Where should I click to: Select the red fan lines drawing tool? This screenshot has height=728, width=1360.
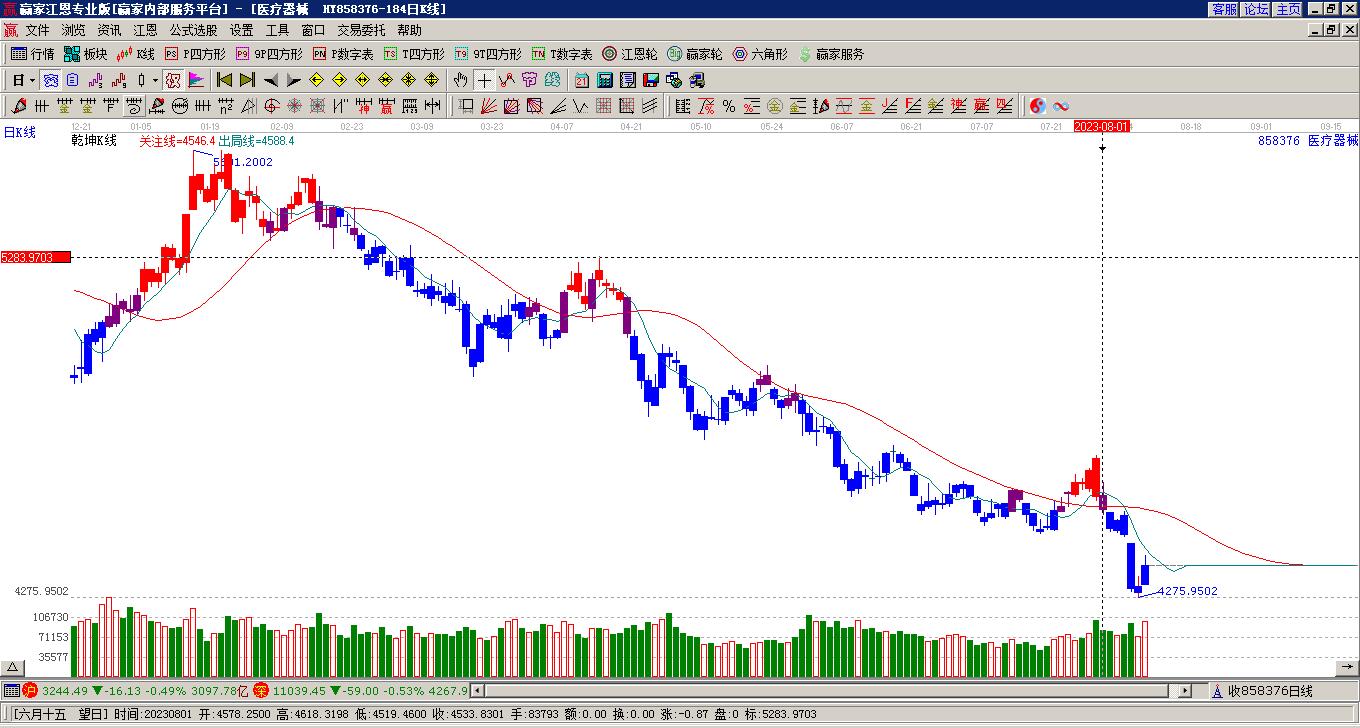pos(489,106)
